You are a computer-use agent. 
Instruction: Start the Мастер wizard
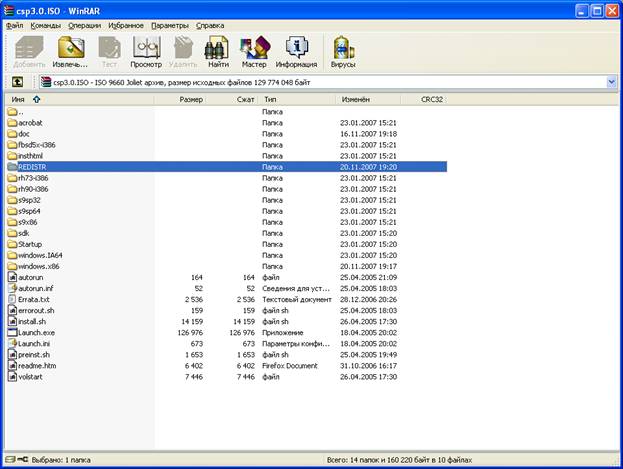coord(254,52)
